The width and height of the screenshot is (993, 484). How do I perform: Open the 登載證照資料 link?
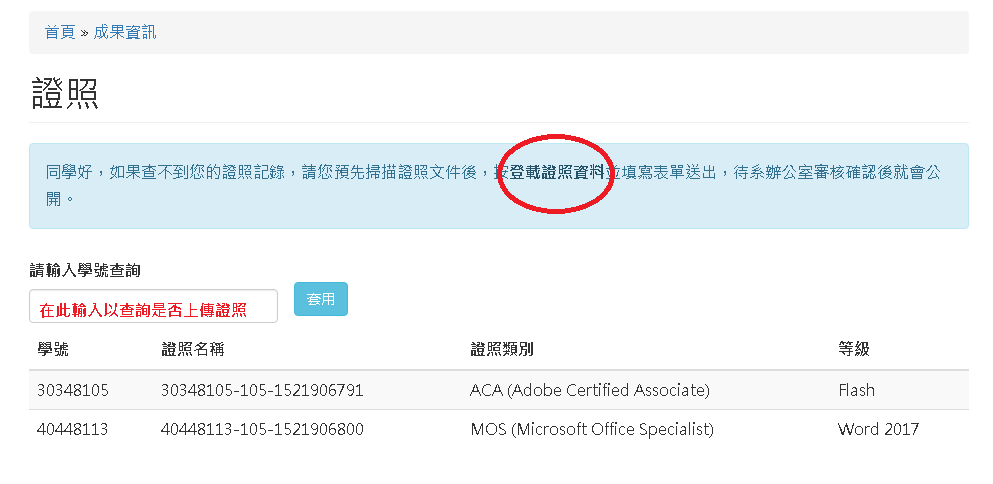tap(557, 172)
